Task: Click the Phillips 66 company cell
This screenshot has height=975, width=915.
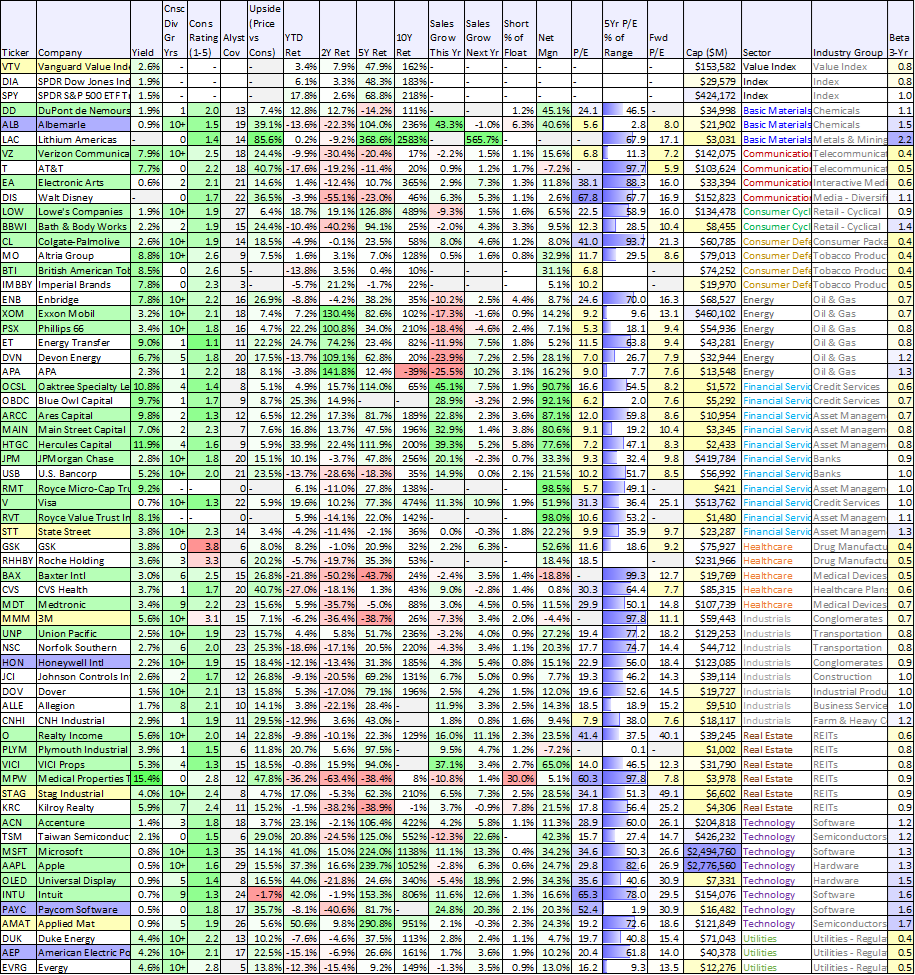Action: [x=83, y=328]
